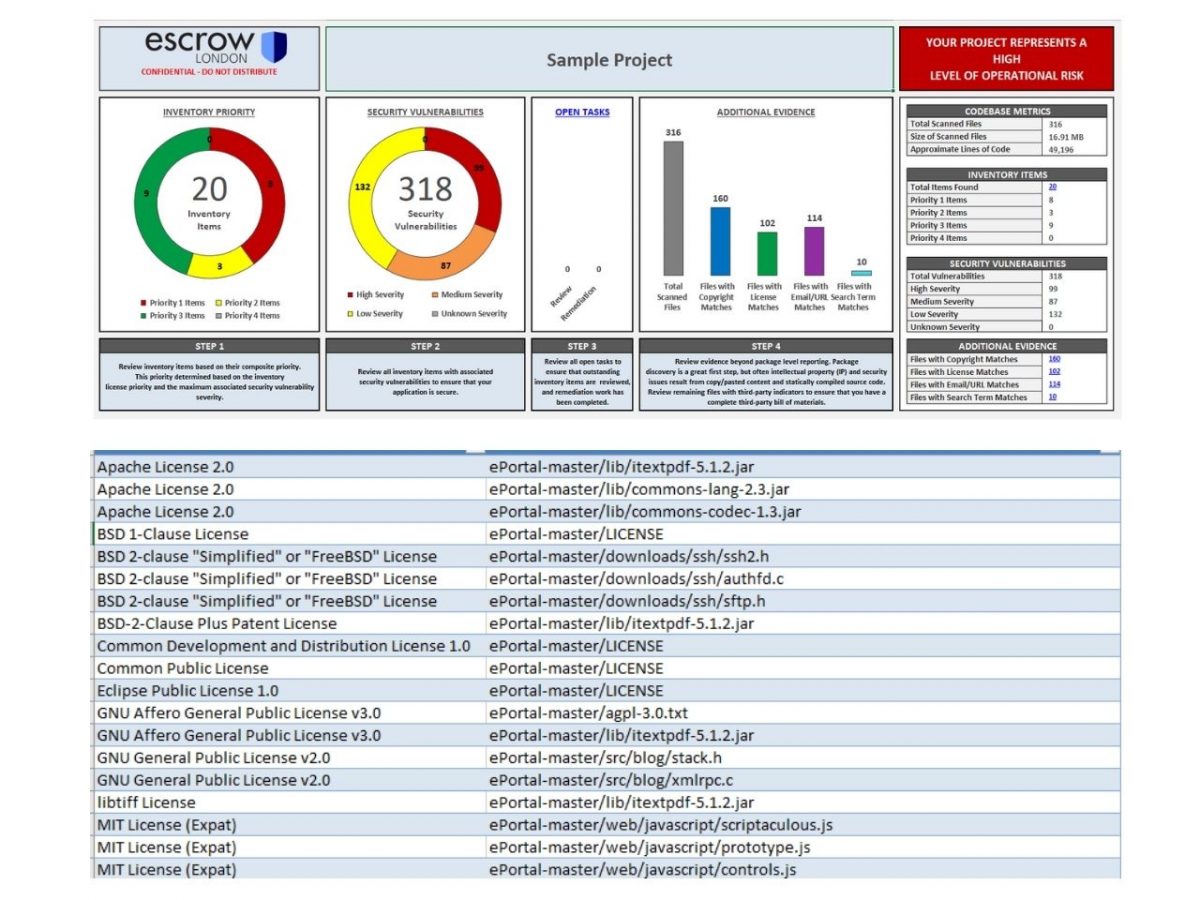Open the License Matches 102 link
Viewport: 1200px width, 900px height.
(x=1053, y=372)
